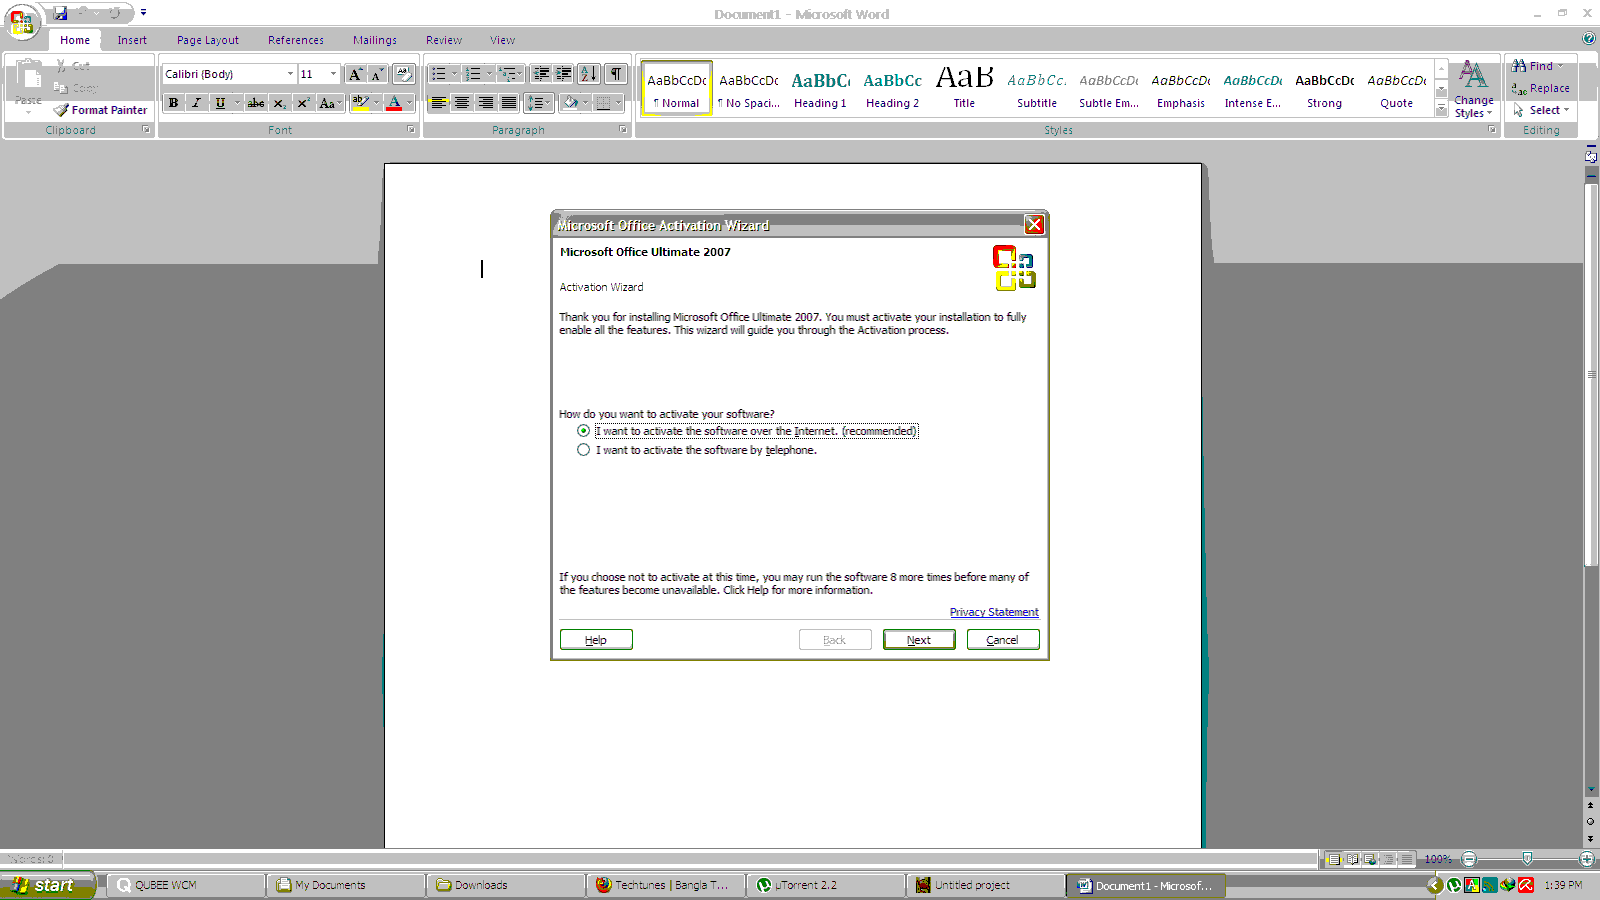Screen dimensions: 1600x900
Task: Apply red font color
Action: pyautogui.click(x=394, y=103)
